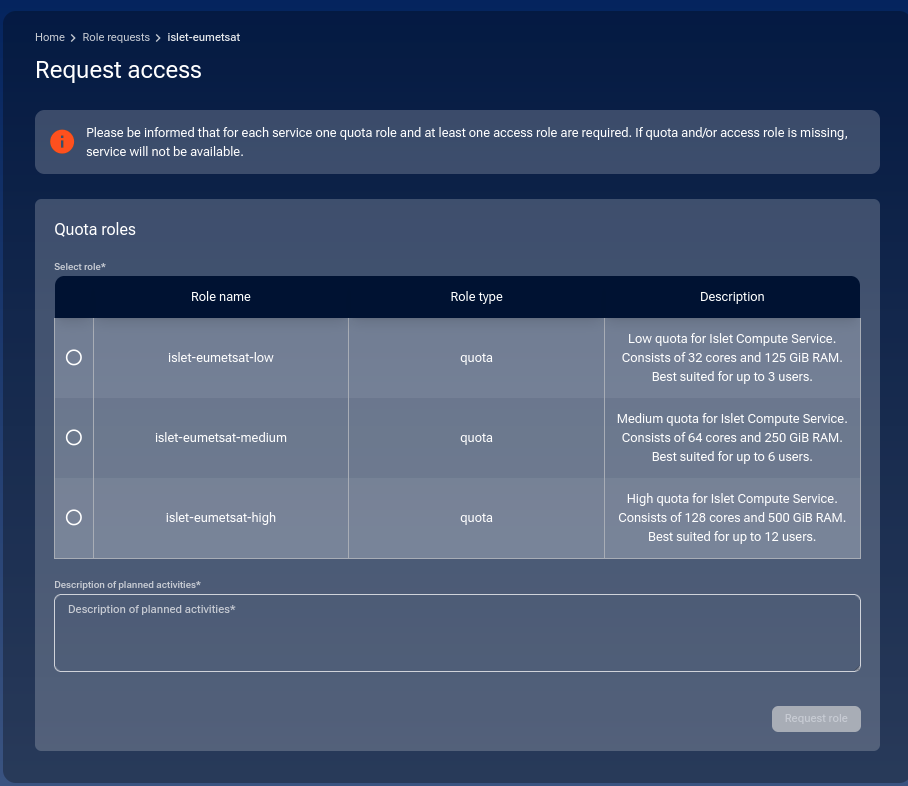Screen dimensions: 908x786
Task: Click the islet-eumetsat-low role name cell
Action: [x=220, y=358]
